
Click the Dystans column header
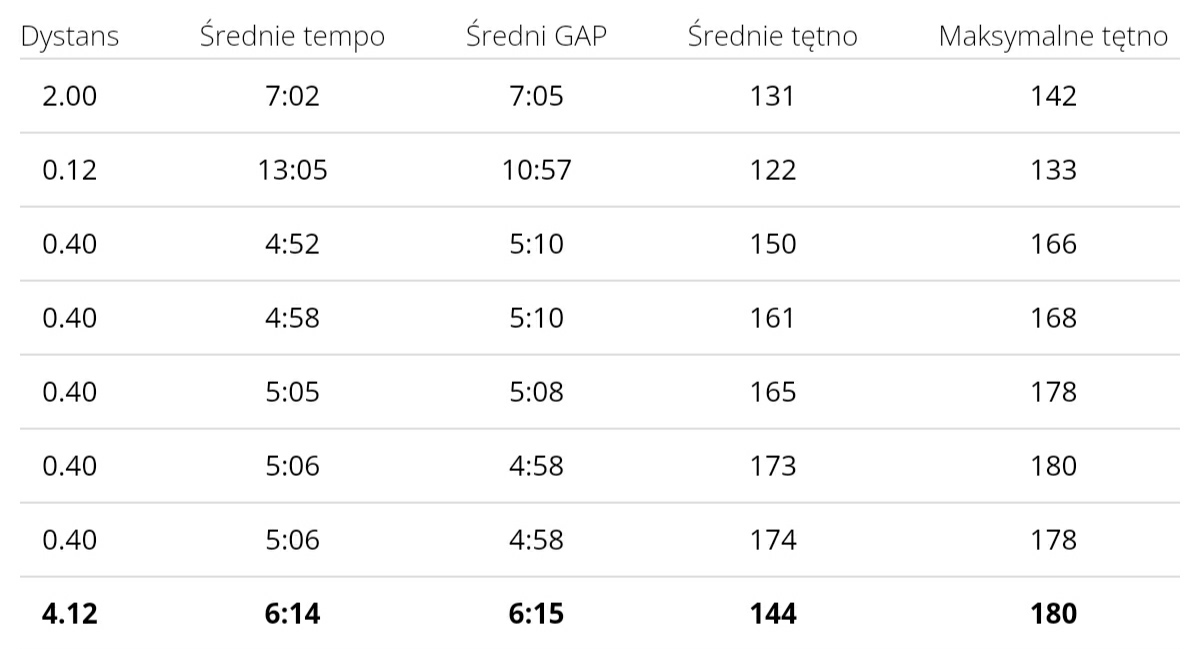(69, 36)
